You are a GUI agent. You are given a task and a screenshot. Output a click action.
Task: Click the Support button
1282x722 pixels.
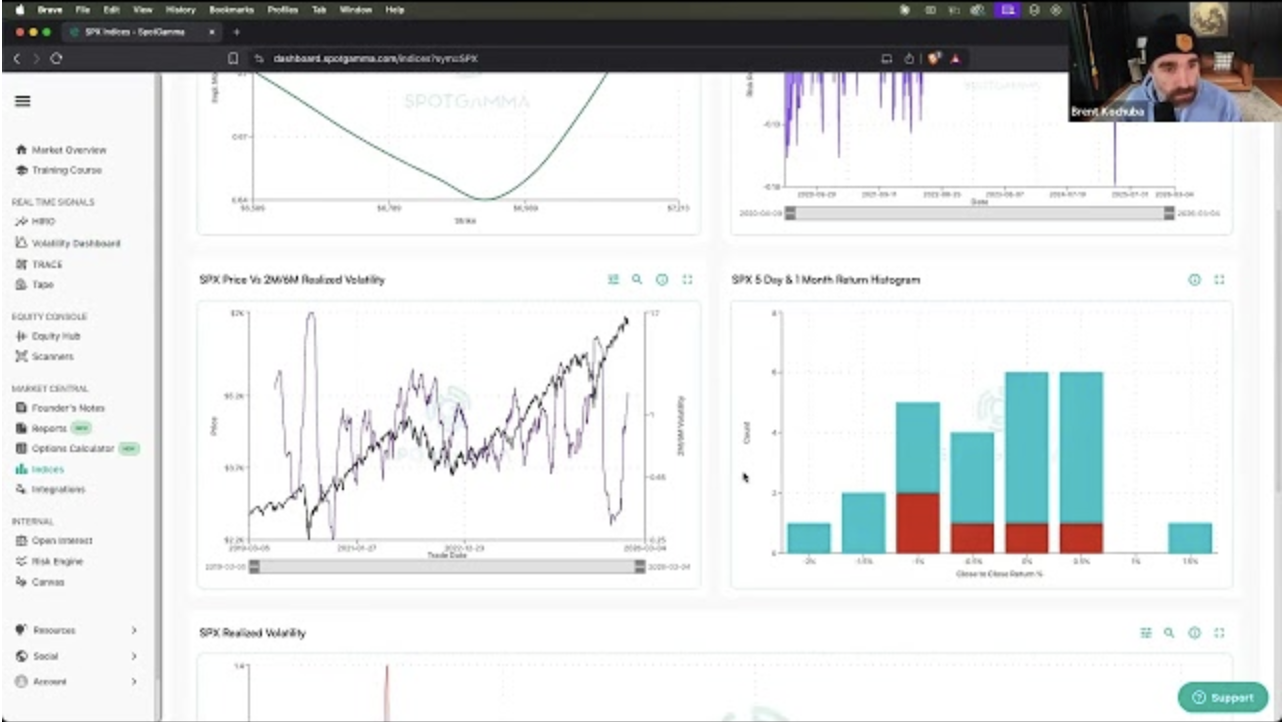1222,697
